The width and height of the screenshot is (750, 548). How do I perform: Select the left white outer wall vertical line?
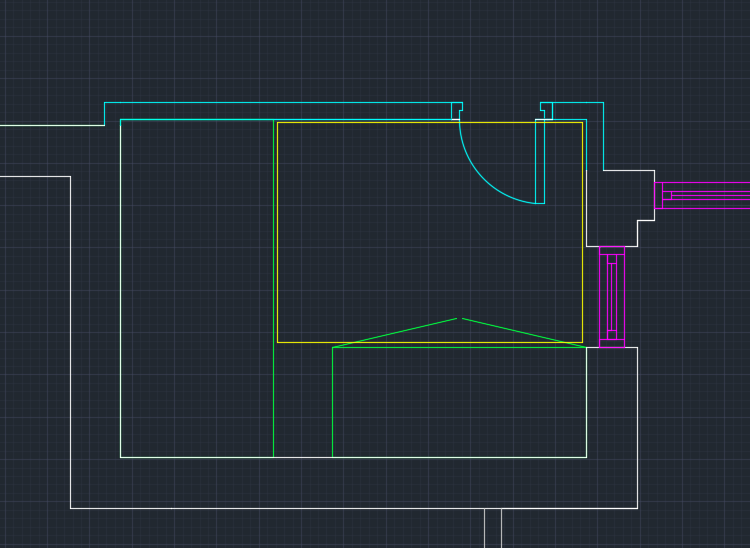[70, 340]
